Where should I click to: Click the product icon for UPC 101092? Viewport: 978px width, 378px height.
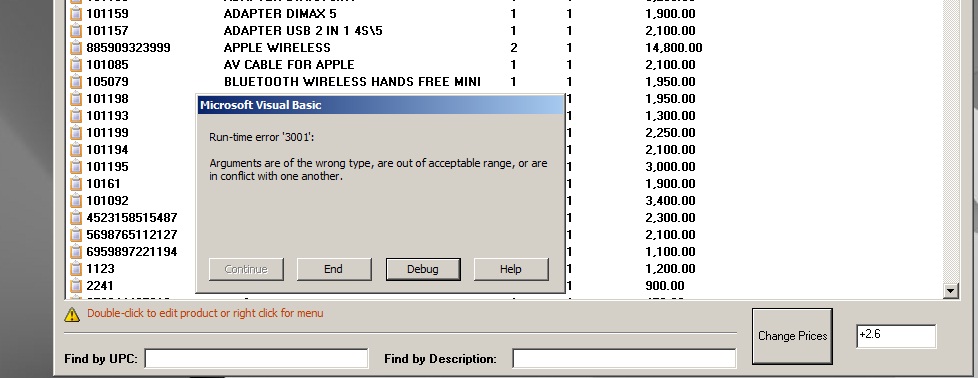pos(75,200)
